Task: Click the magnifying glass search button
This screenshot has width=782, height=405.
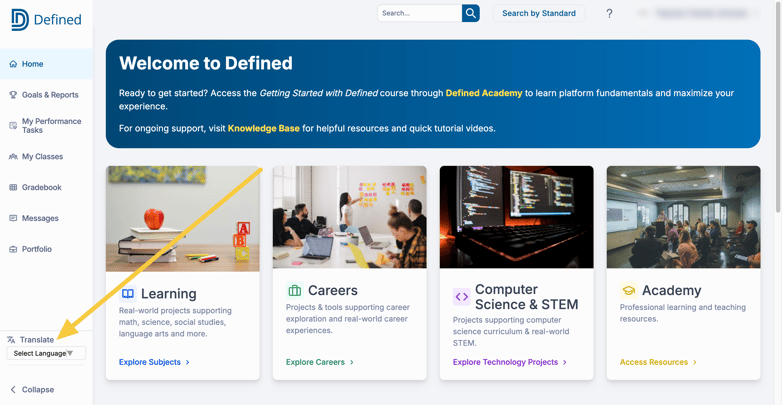Action: [470, 13]
